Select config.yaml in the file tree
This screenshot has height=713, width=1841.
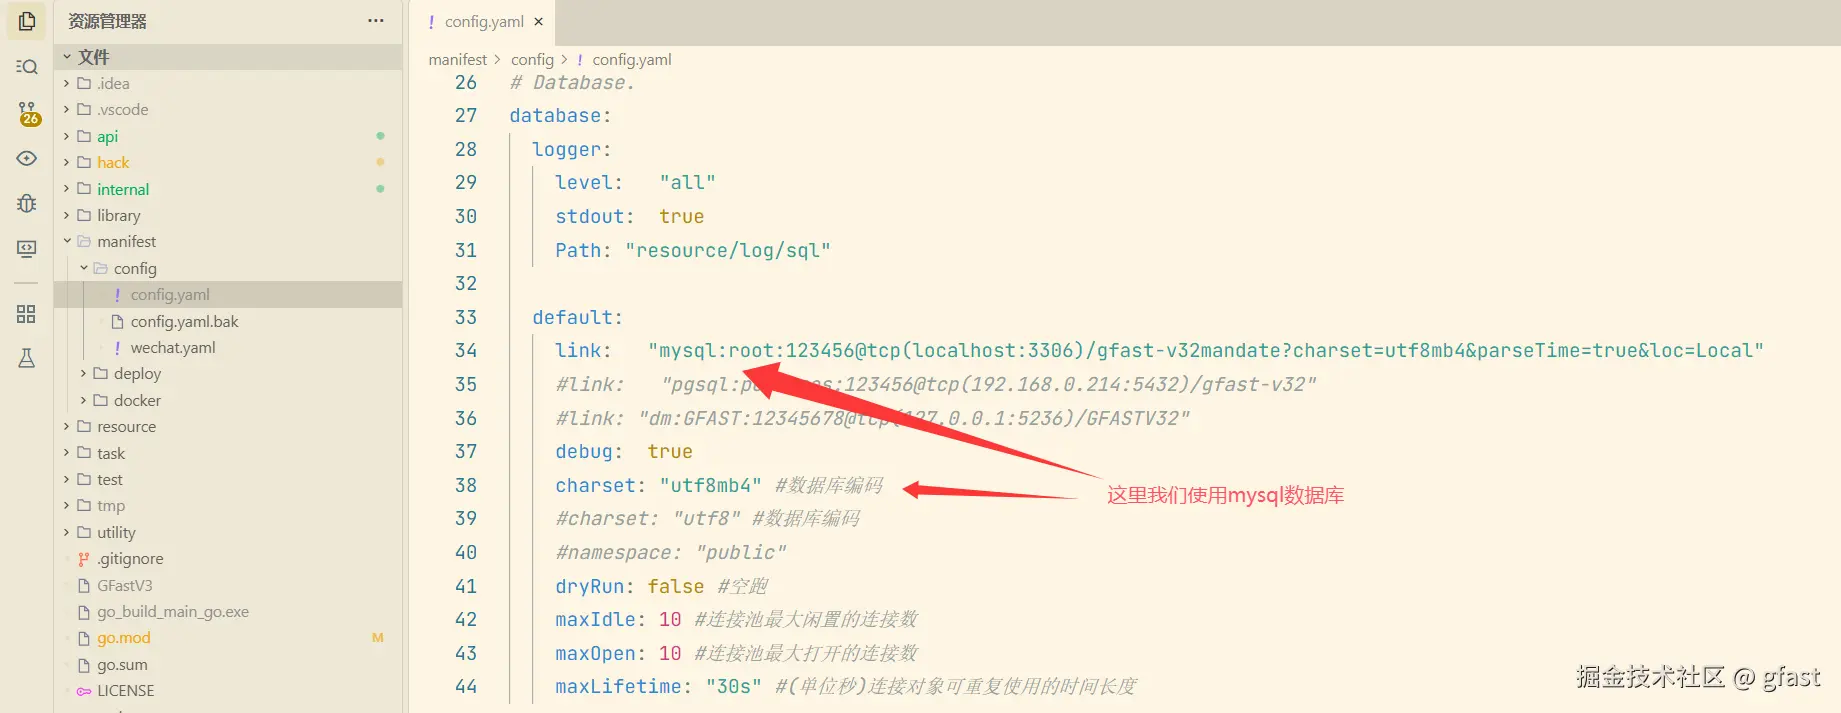(229, 294)
